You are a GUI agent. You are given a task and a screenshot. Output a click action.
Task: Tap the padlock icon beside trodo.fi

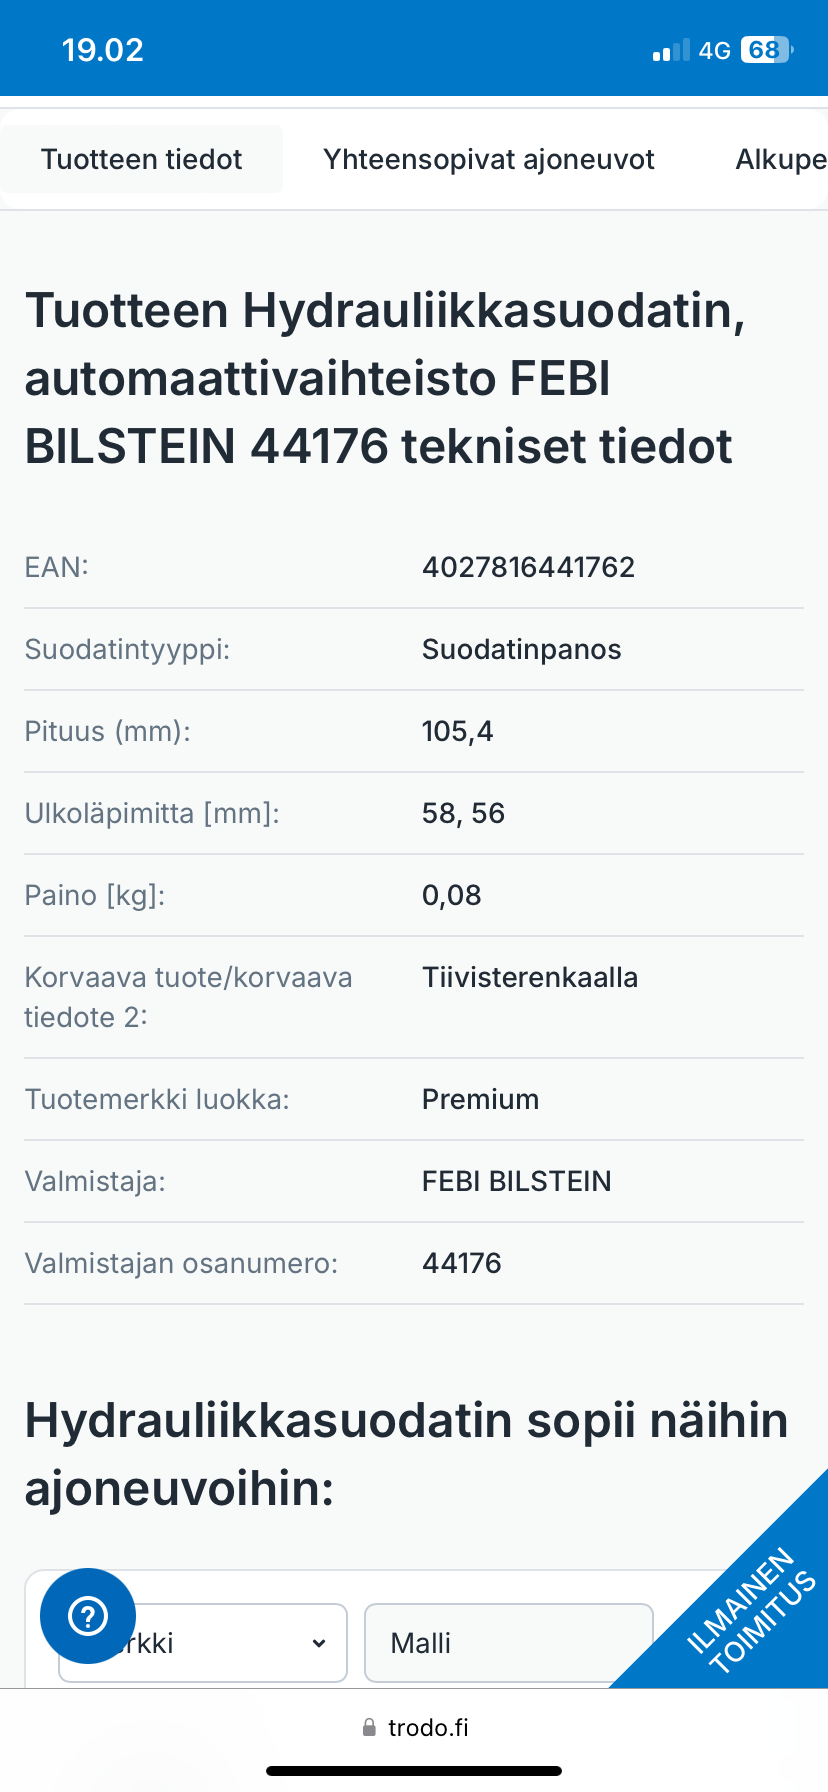(369, 1727)
